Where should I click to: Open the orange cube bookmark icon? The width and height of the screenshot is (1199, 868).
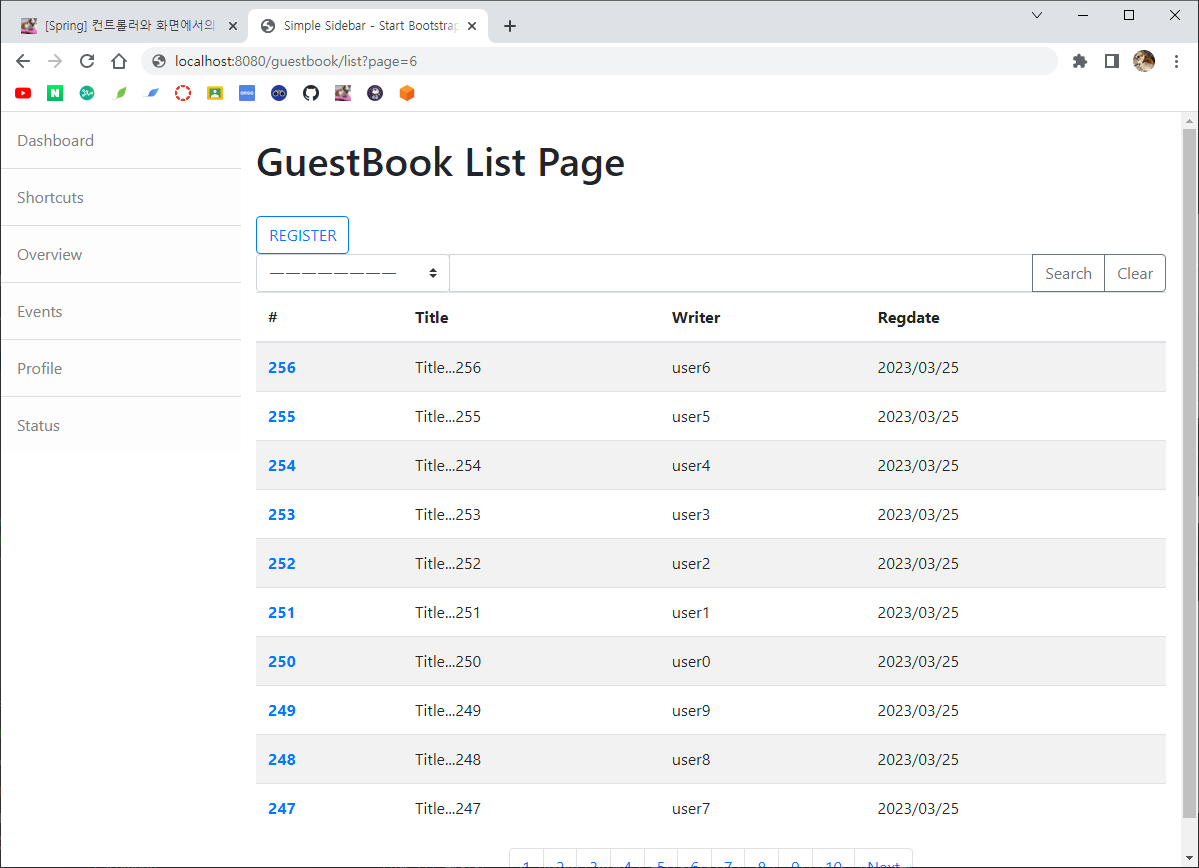(407, 93)
